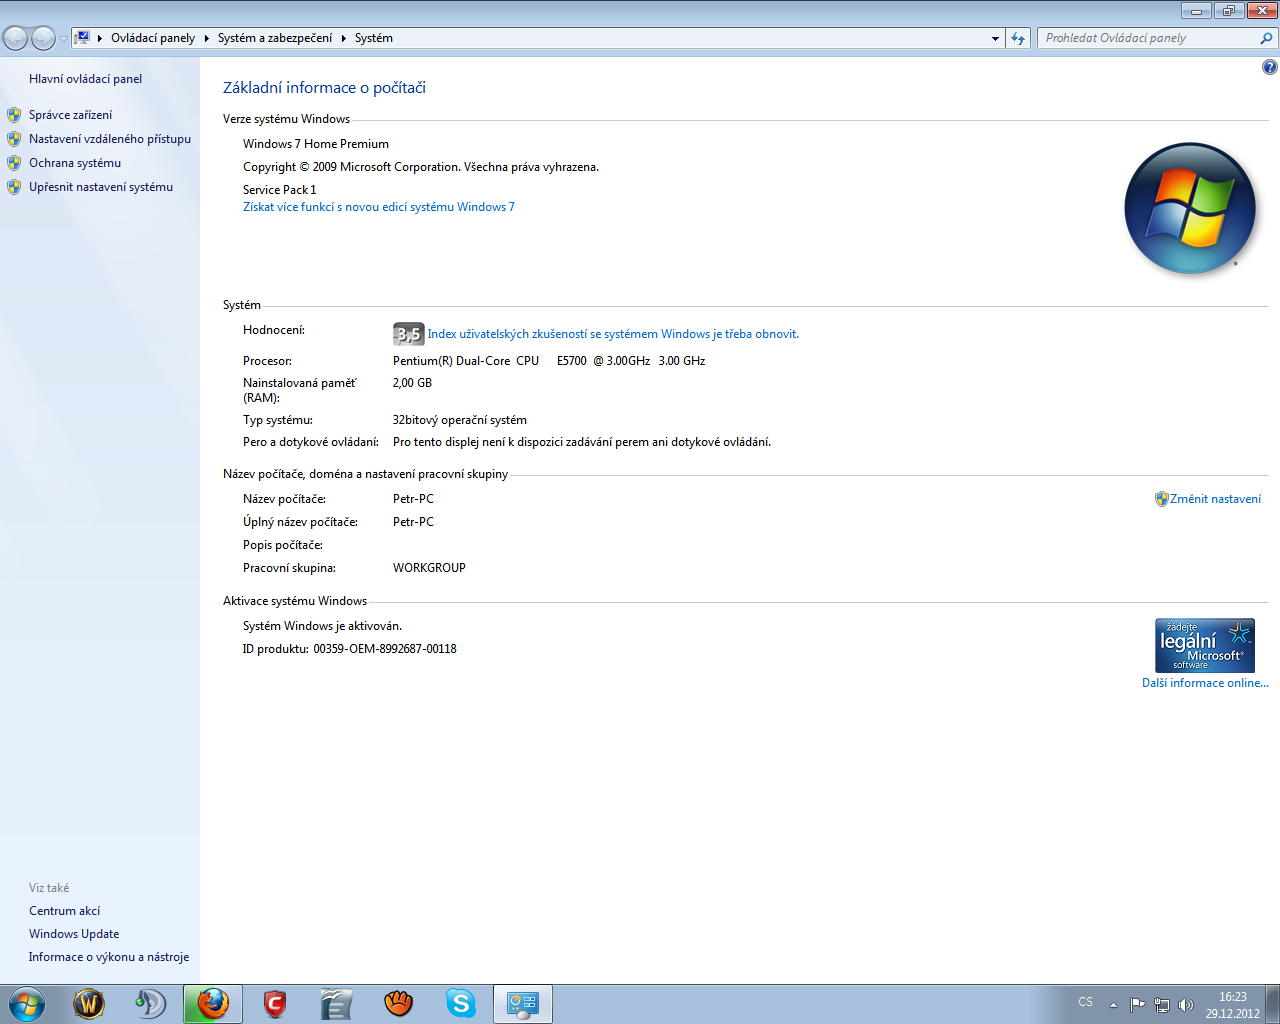Open the Mumble taskbar icon
The height and width of the screenshot is (1024, 1280).
tap(150, 1003)
